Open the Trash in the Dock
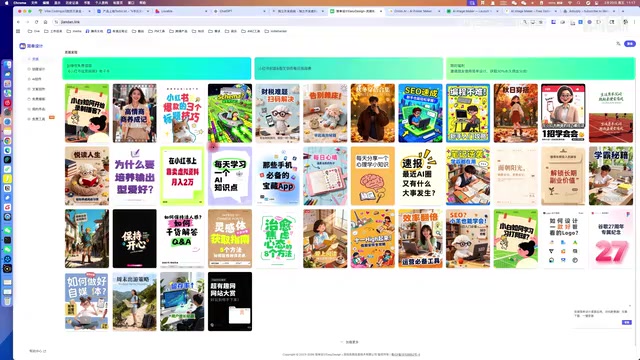The width and height of the screenshot is (640, 360). coord(7,301)
